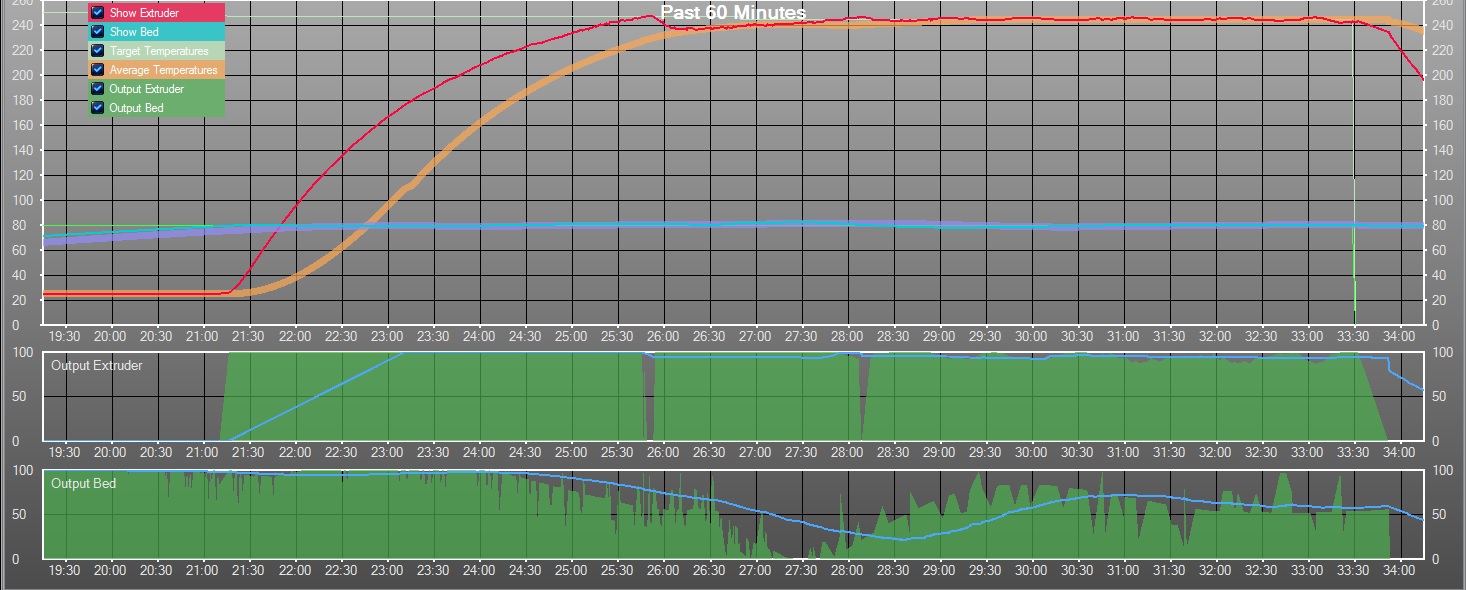Toggle the Average Temperatures checkbox

pyautogui.click(x=97, y=70)
